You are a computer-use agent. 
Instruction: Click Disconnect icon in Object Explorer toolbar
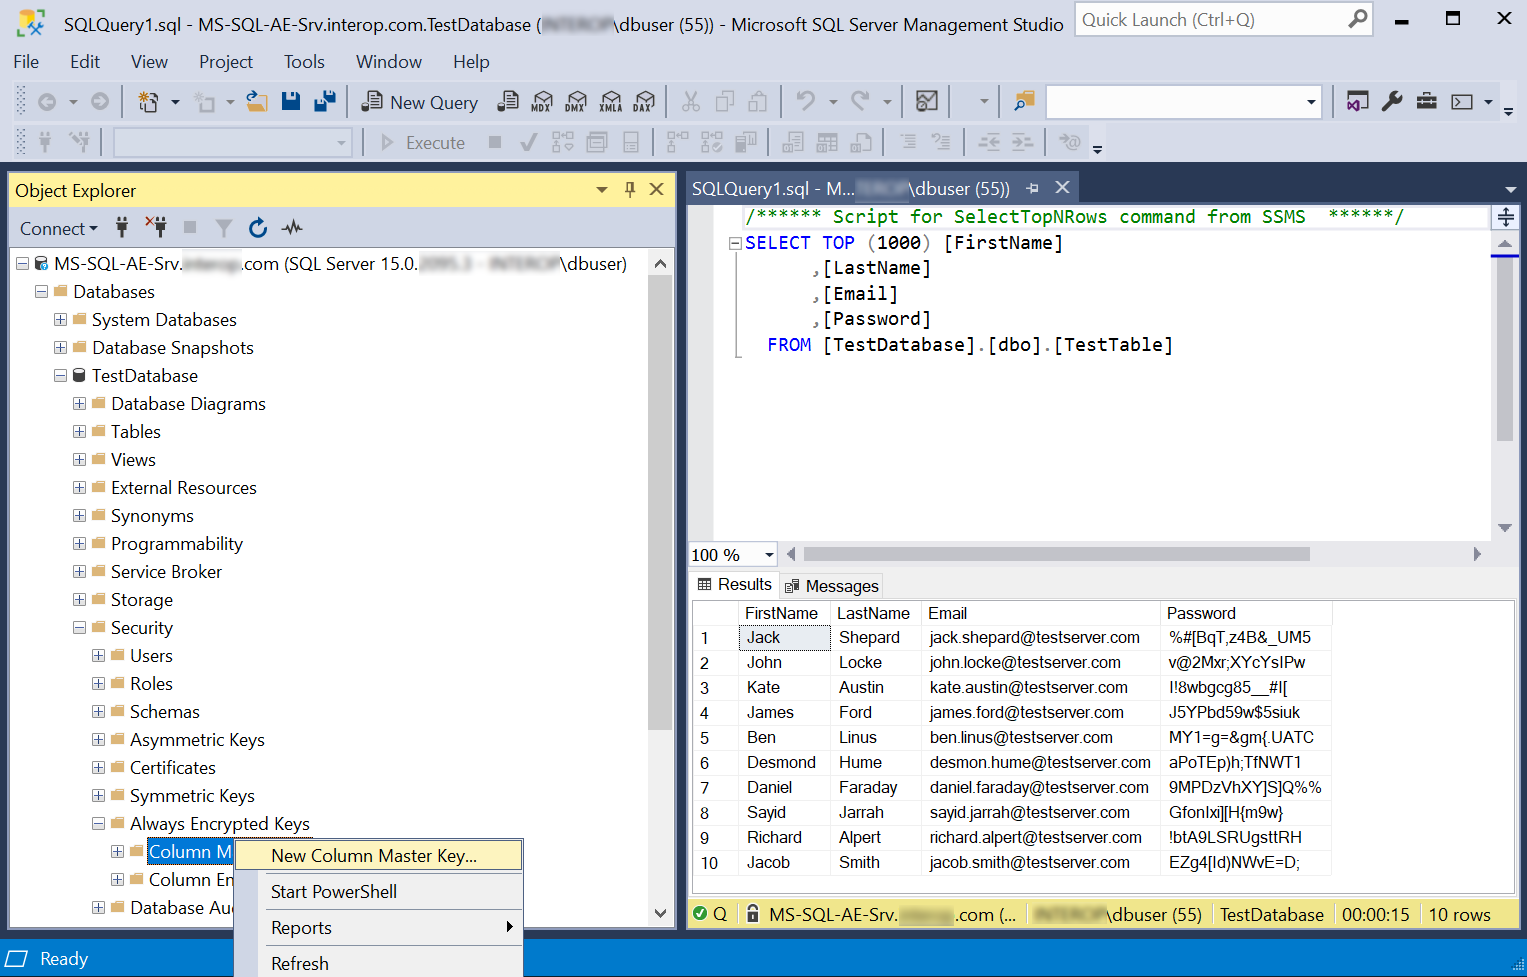click(x=156, y=228)
